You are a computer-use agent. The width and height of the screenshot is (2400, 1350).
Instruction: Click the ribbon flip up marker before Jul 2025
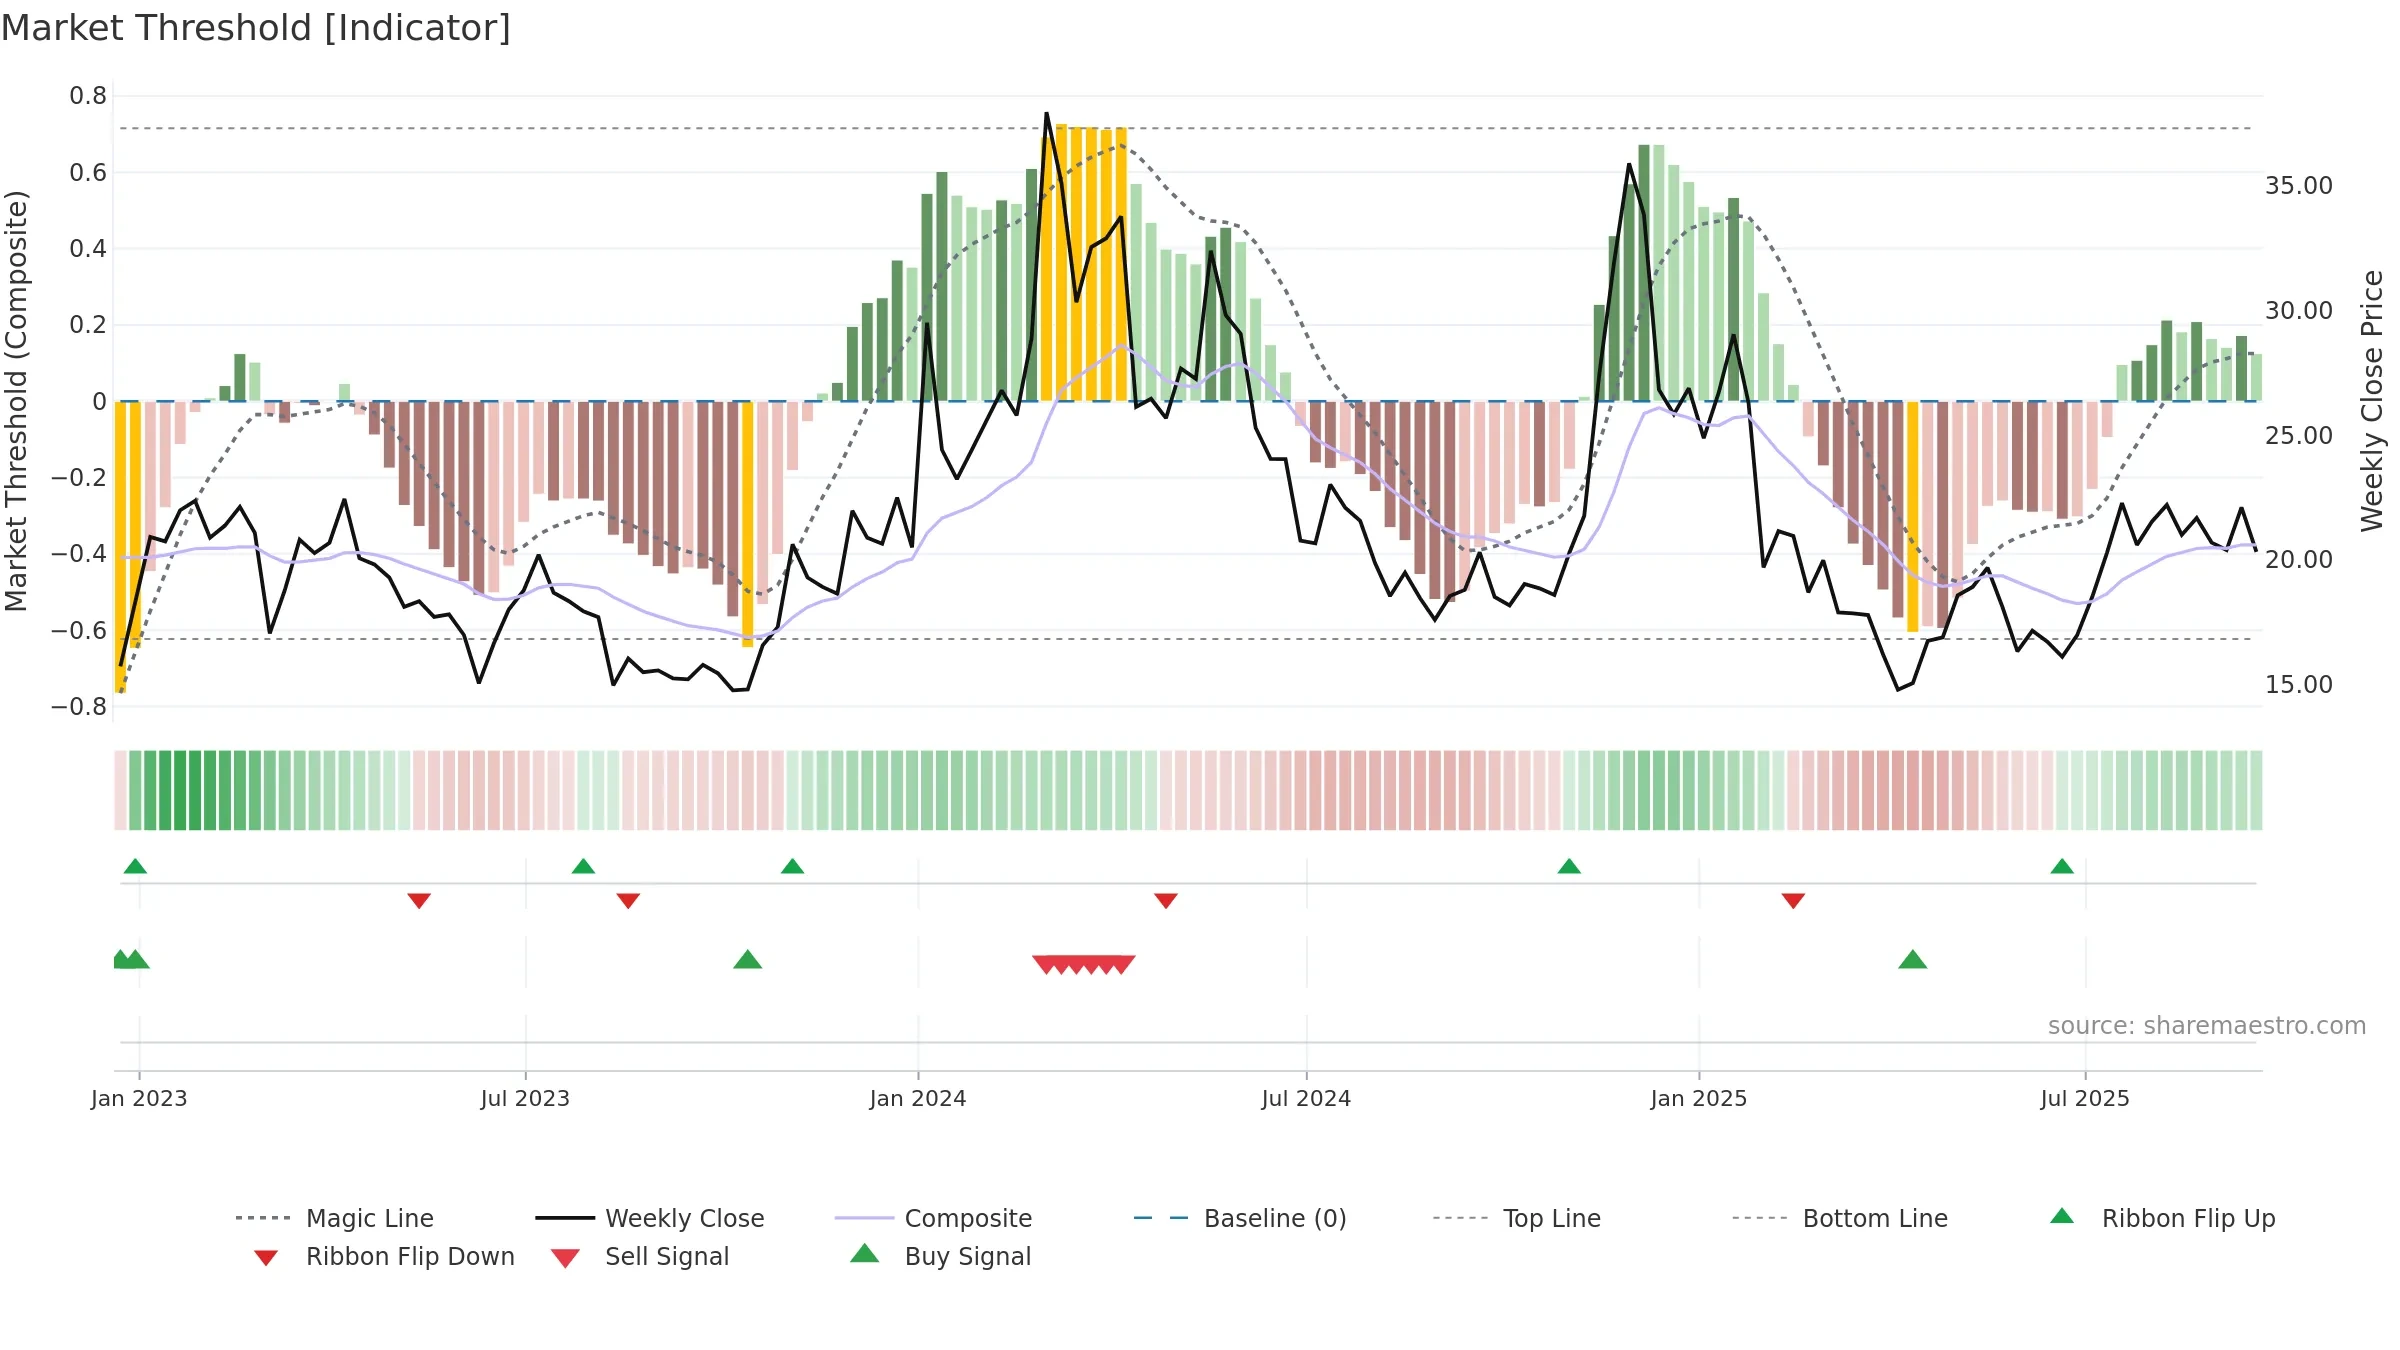coord(2062,866)
